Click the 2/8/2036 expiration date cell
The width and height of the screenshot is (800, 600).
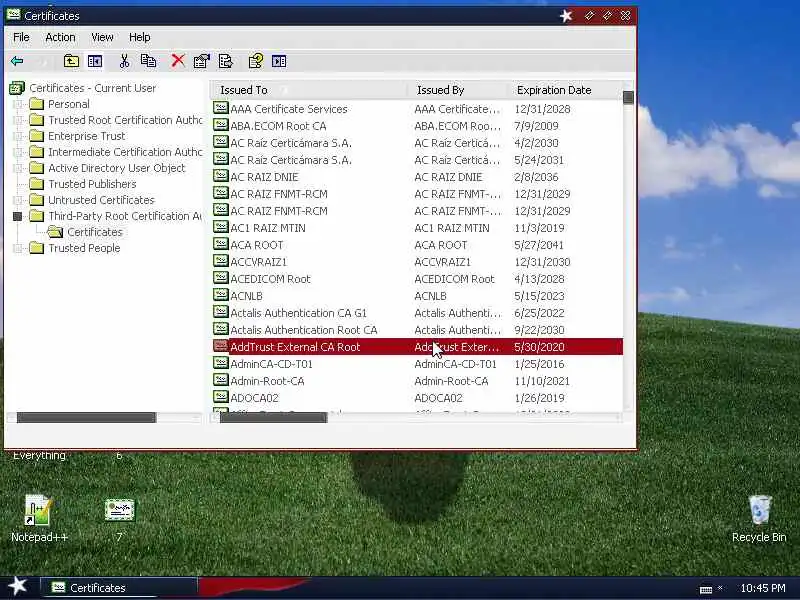click(x=536, y=177)
